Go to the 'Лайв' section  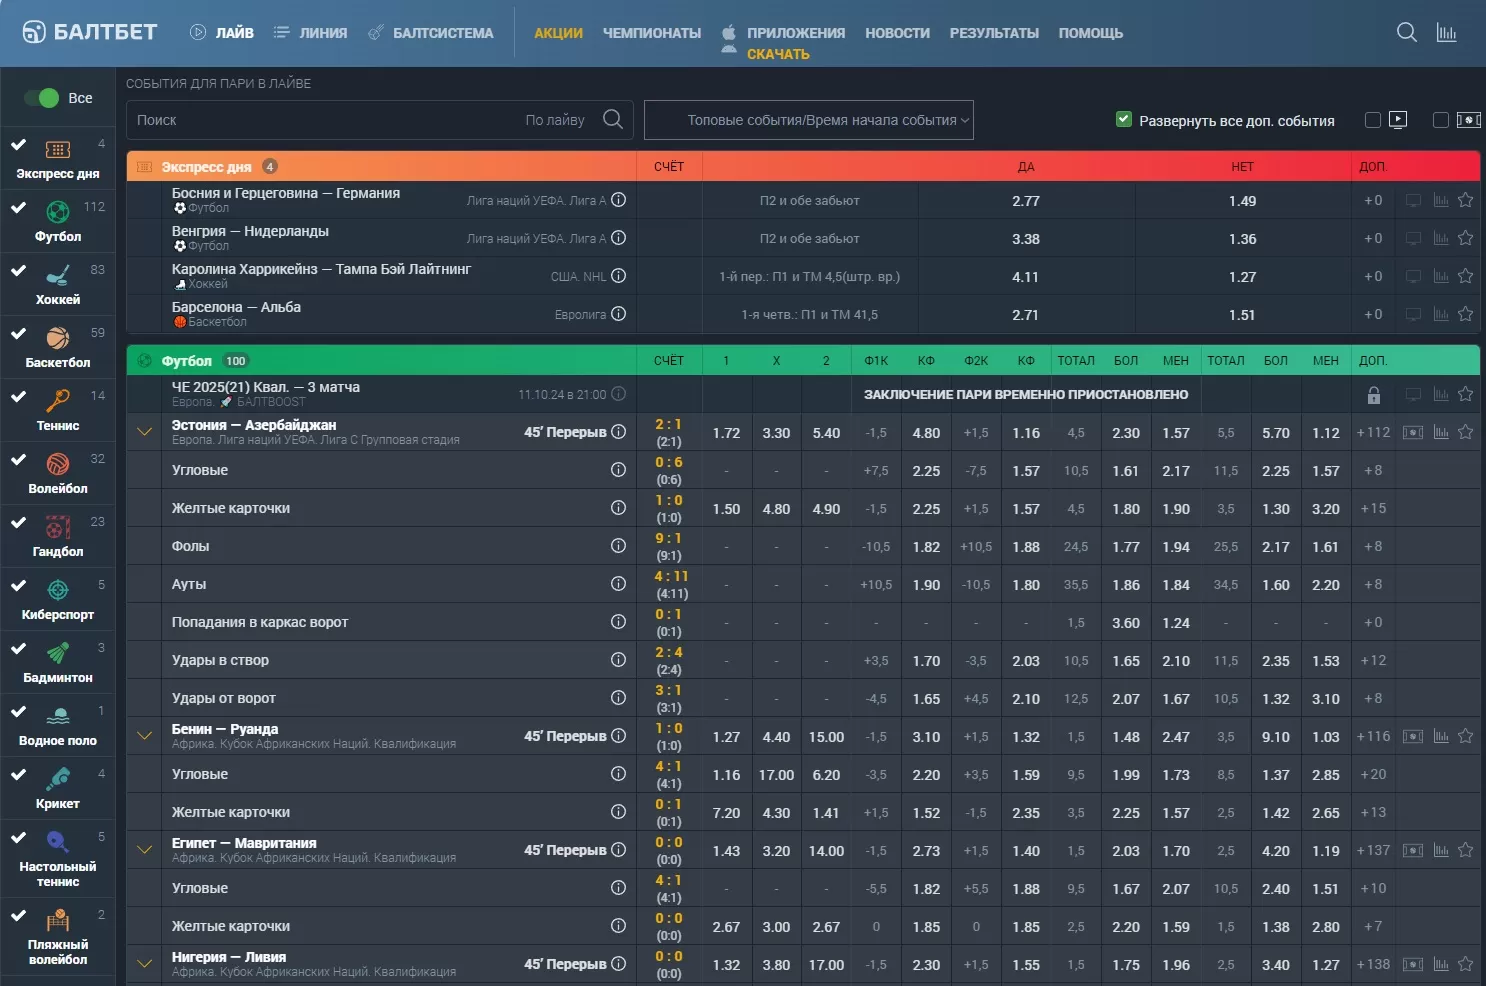pos(222,33)
